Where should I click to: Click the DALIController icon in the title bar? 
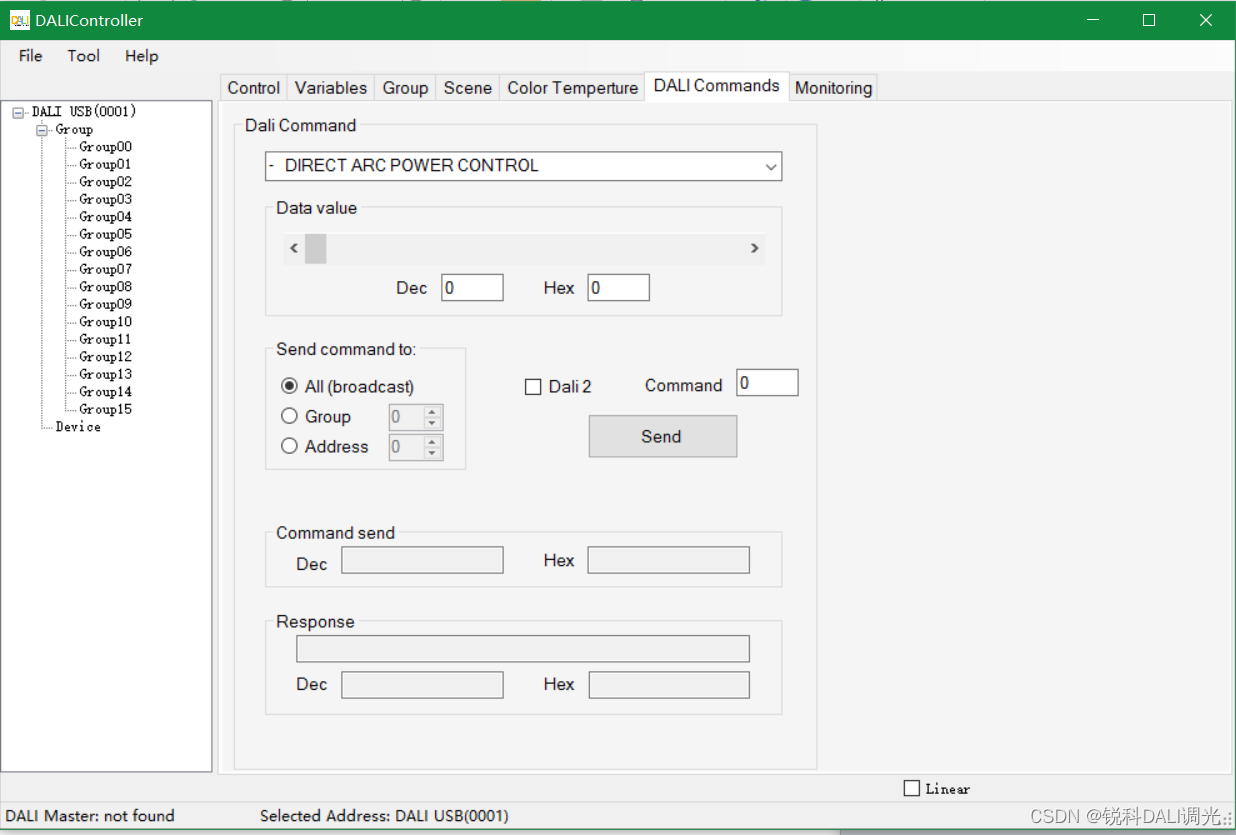(x=19, y=19)
